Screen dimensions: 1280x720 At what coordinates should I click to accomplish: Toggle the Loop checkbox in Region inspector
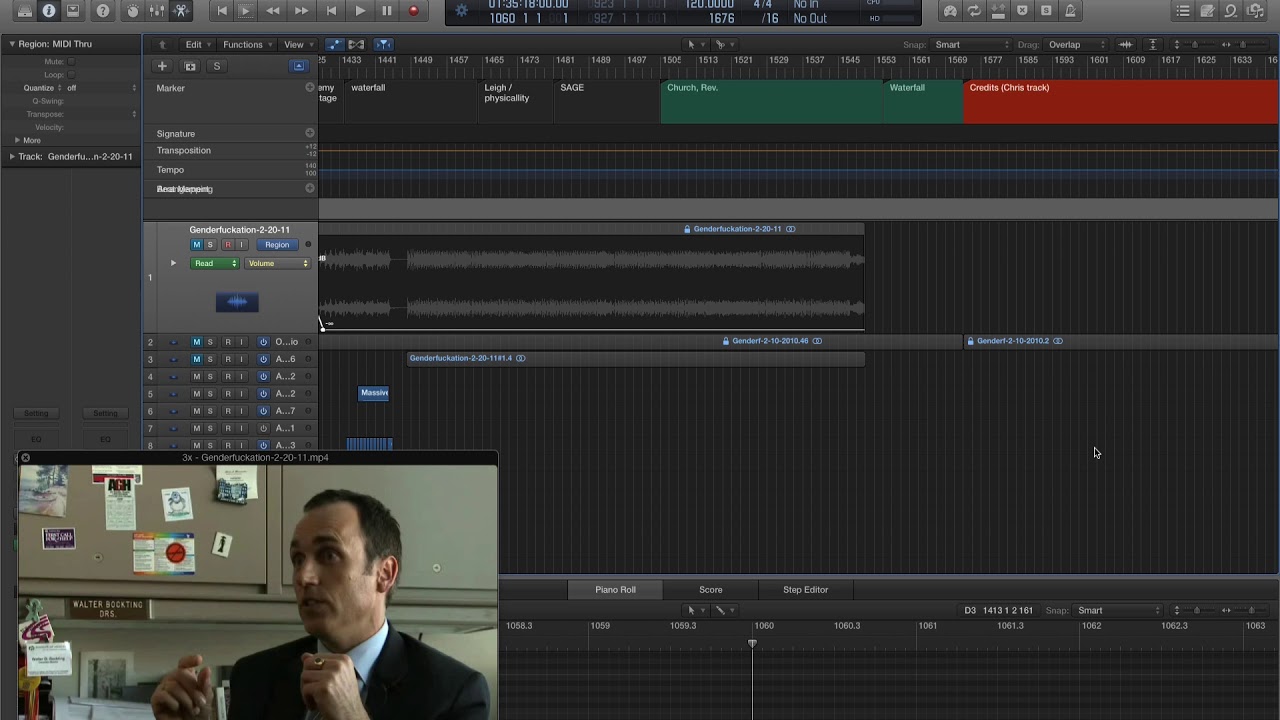[x=70, y=75]
